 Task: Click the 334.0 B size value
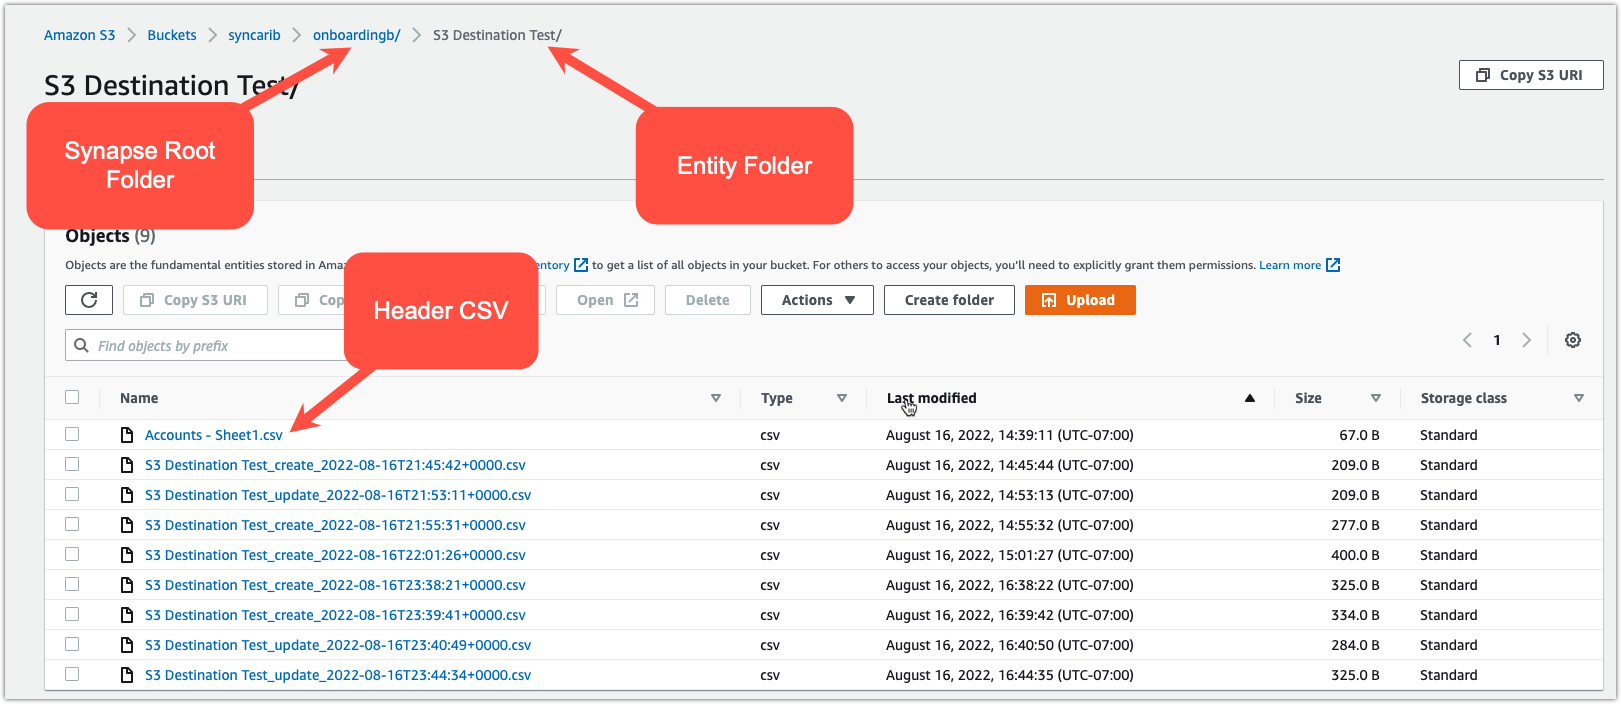pos(1355,615)
